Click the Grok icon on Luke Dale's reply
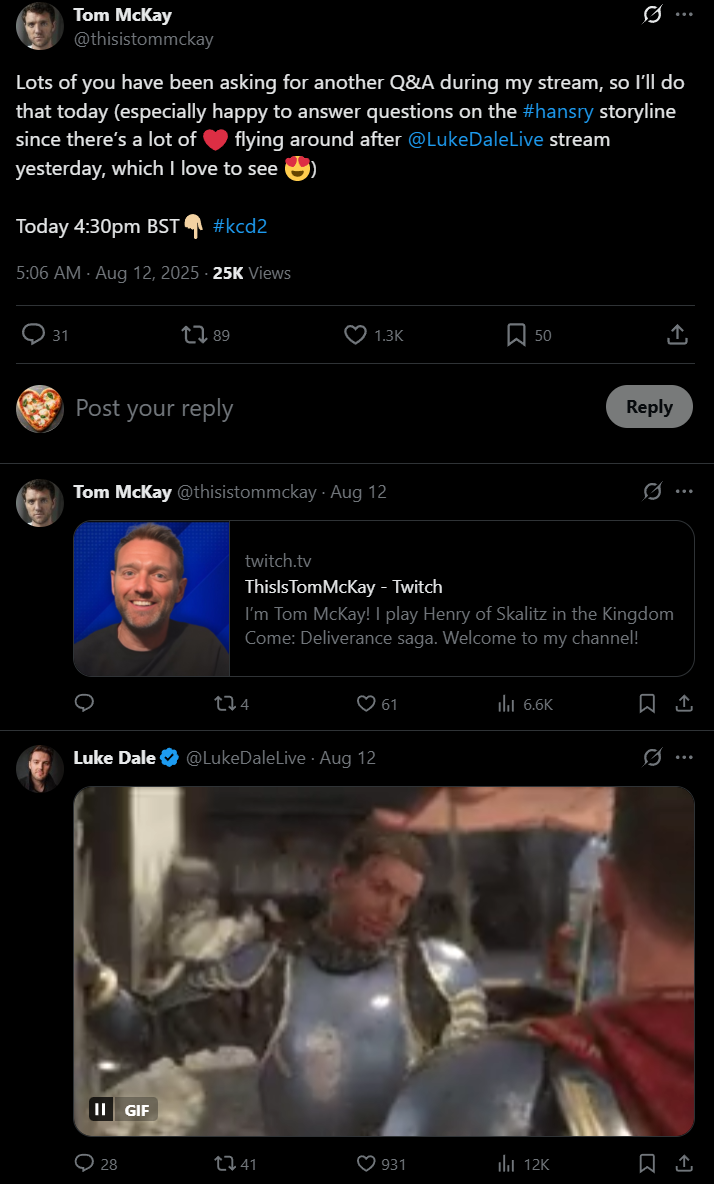Image resolution: width=714 pixels, height=1184 pixels. click(652, 757)
